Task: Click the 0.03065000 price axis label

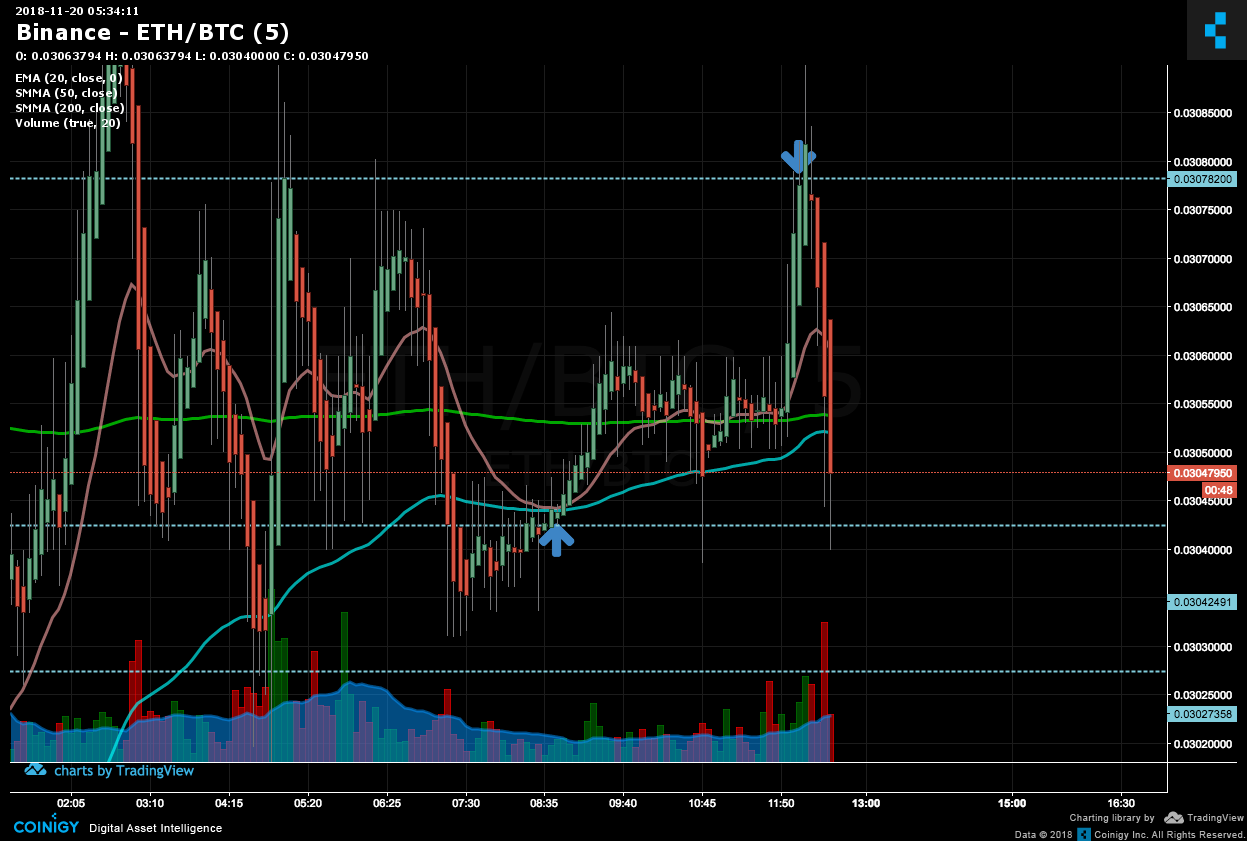Action: [x=1204, y=307]
